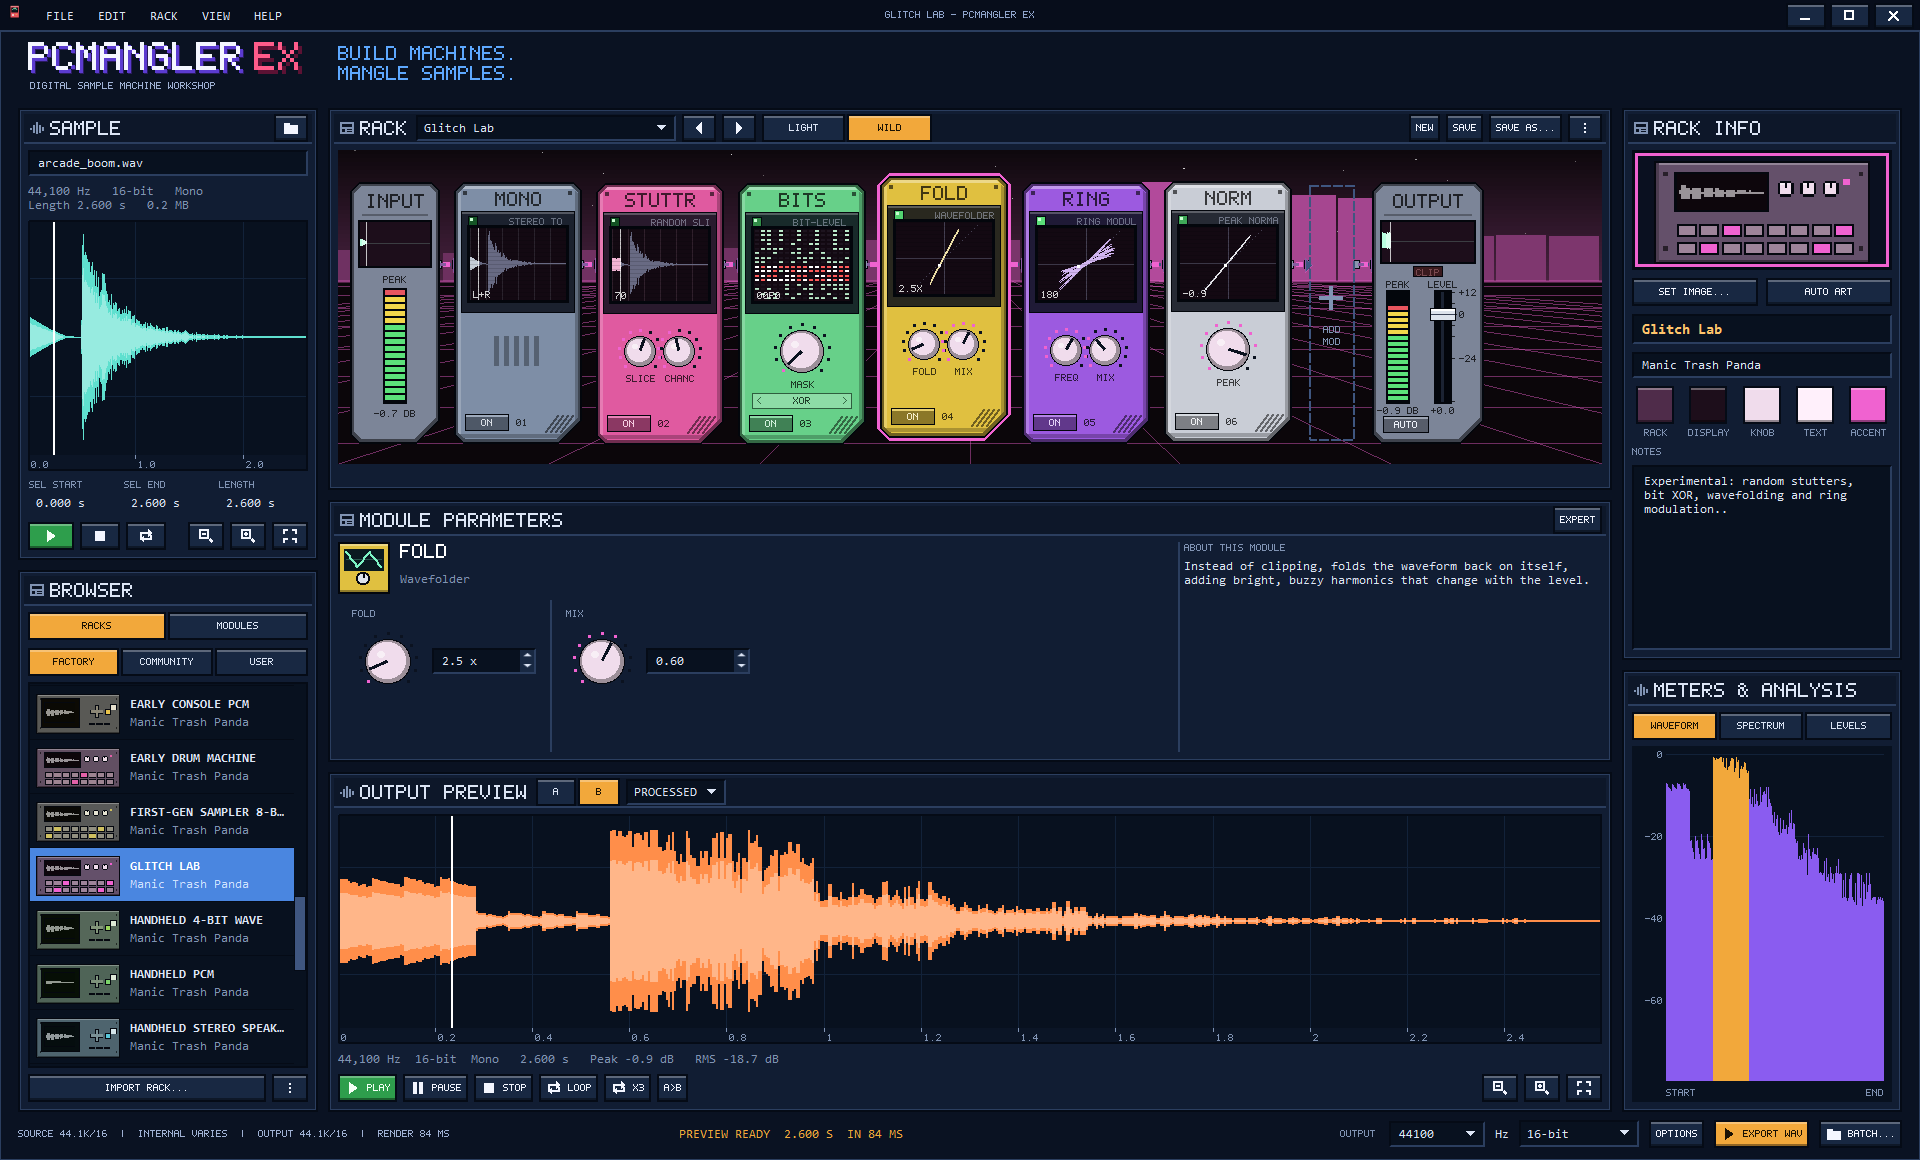Toggle FOLD module ON switch
1920x1160 pixels.
pos(913,417)
